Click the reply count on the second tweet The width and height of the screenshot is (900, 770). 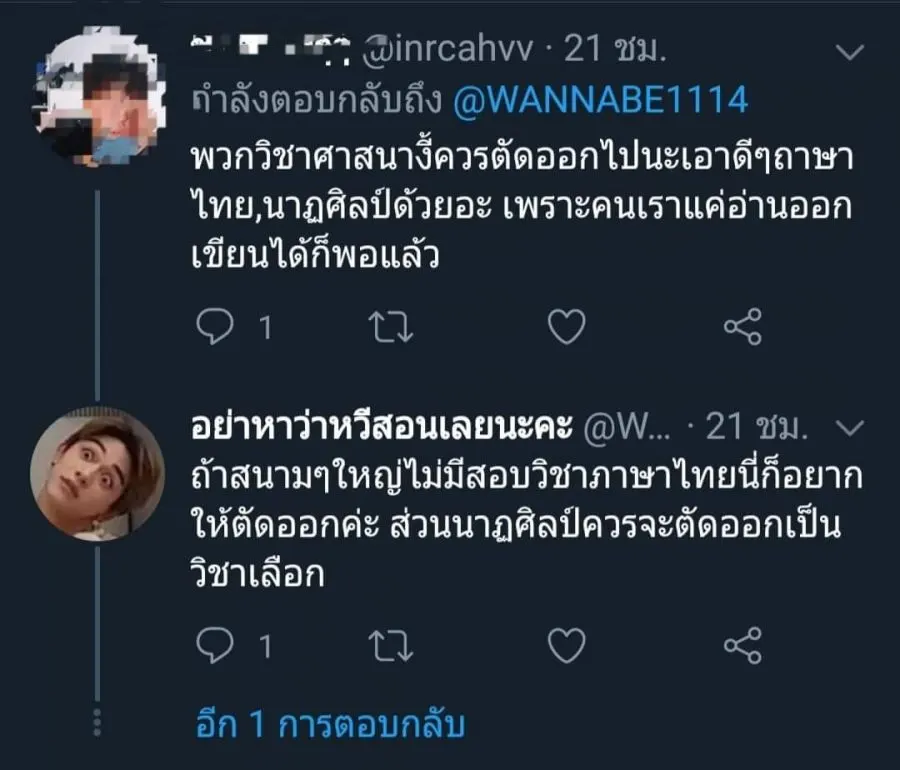click(x=265, y=648)
